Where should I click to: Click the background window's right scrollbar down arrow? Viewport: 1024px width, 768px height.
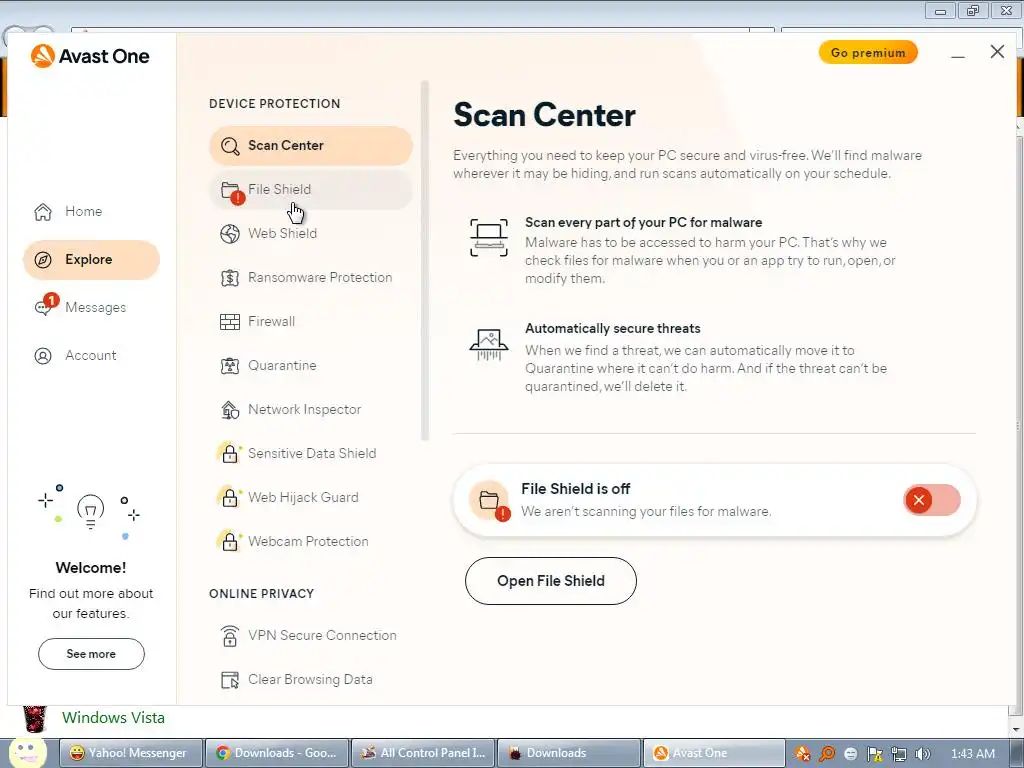pos(1017,729)
